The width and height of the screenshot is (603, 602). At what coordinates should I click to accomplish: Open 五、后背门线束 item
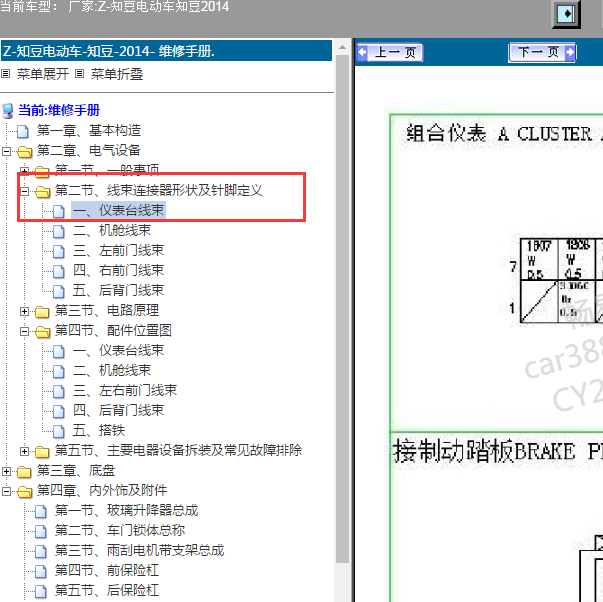[118, 290]
